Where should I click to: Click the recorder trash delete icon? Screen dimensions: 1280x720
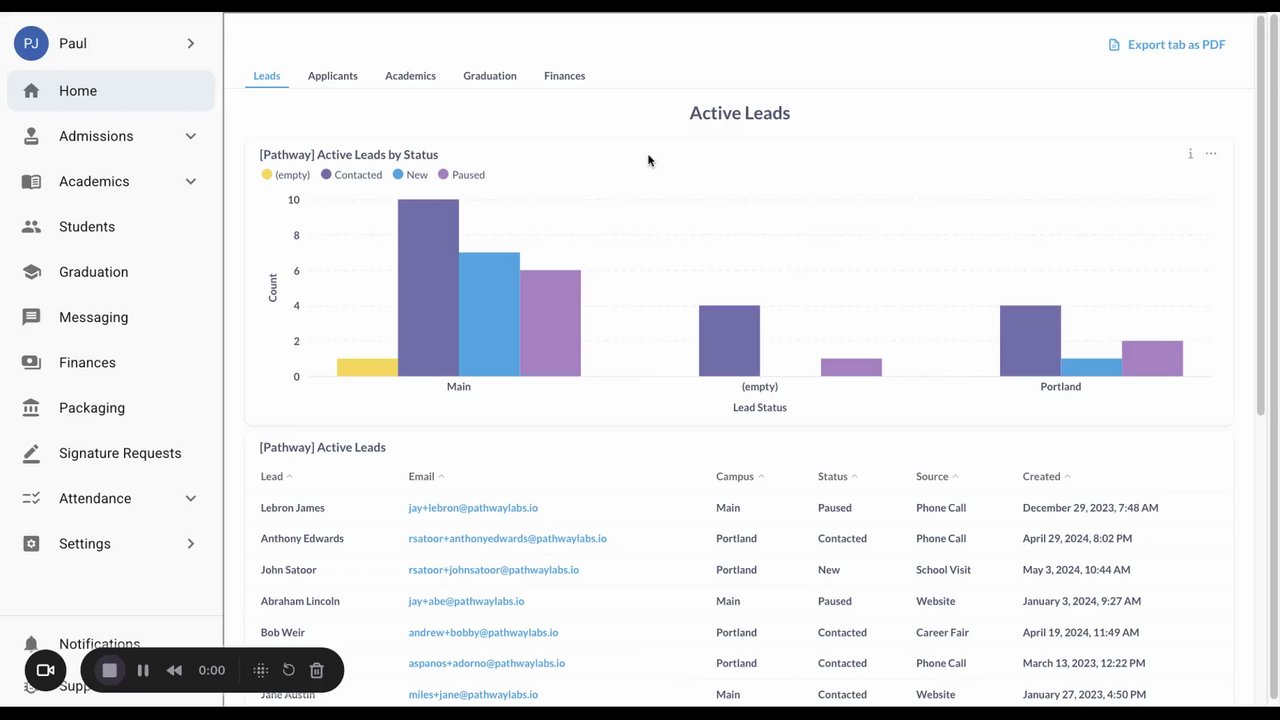coord(316,670)
